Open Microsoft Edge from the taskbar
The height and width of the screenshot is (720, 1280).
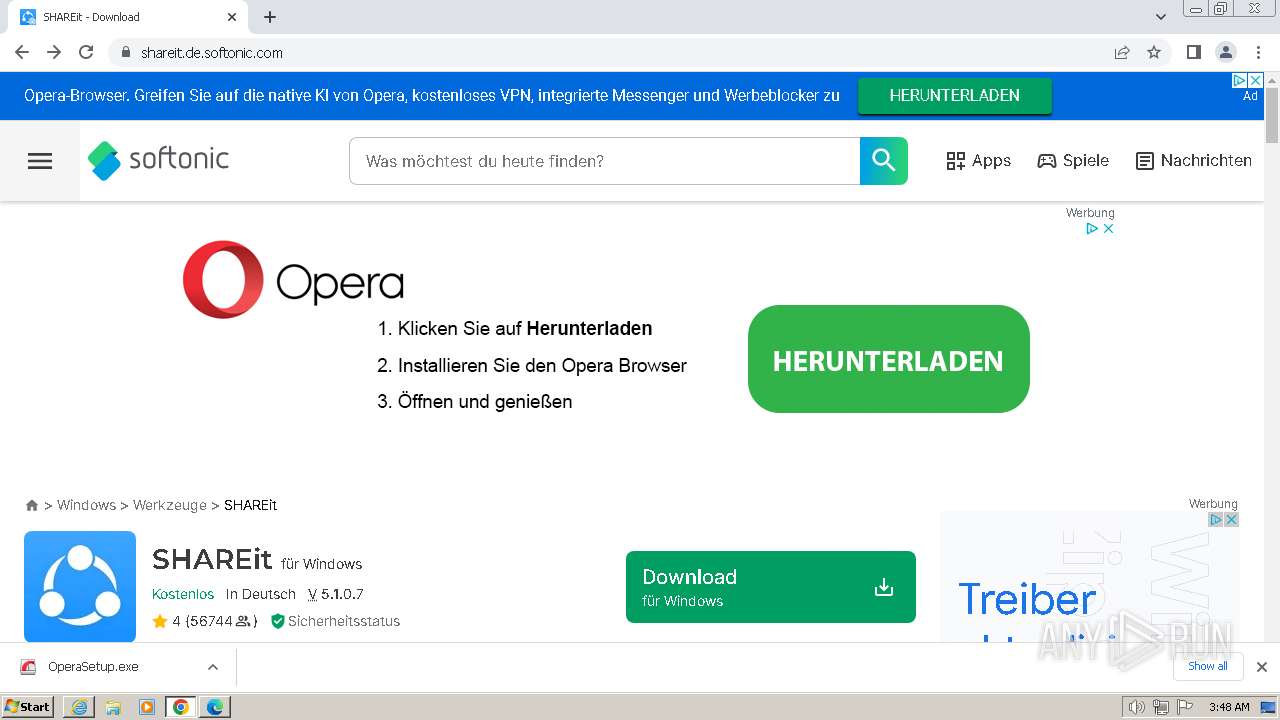pyautogui.click(x=215, y=707)
